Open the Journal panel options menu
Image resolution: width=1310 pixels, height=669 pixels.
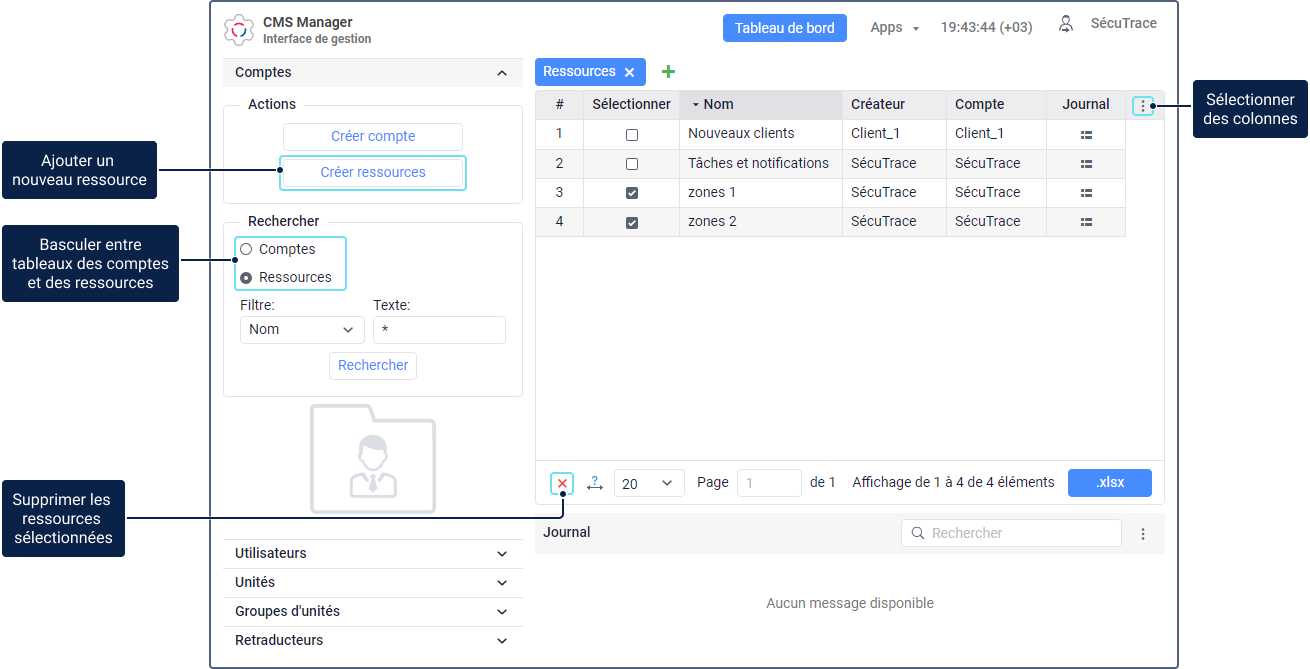pos(1143,534)
